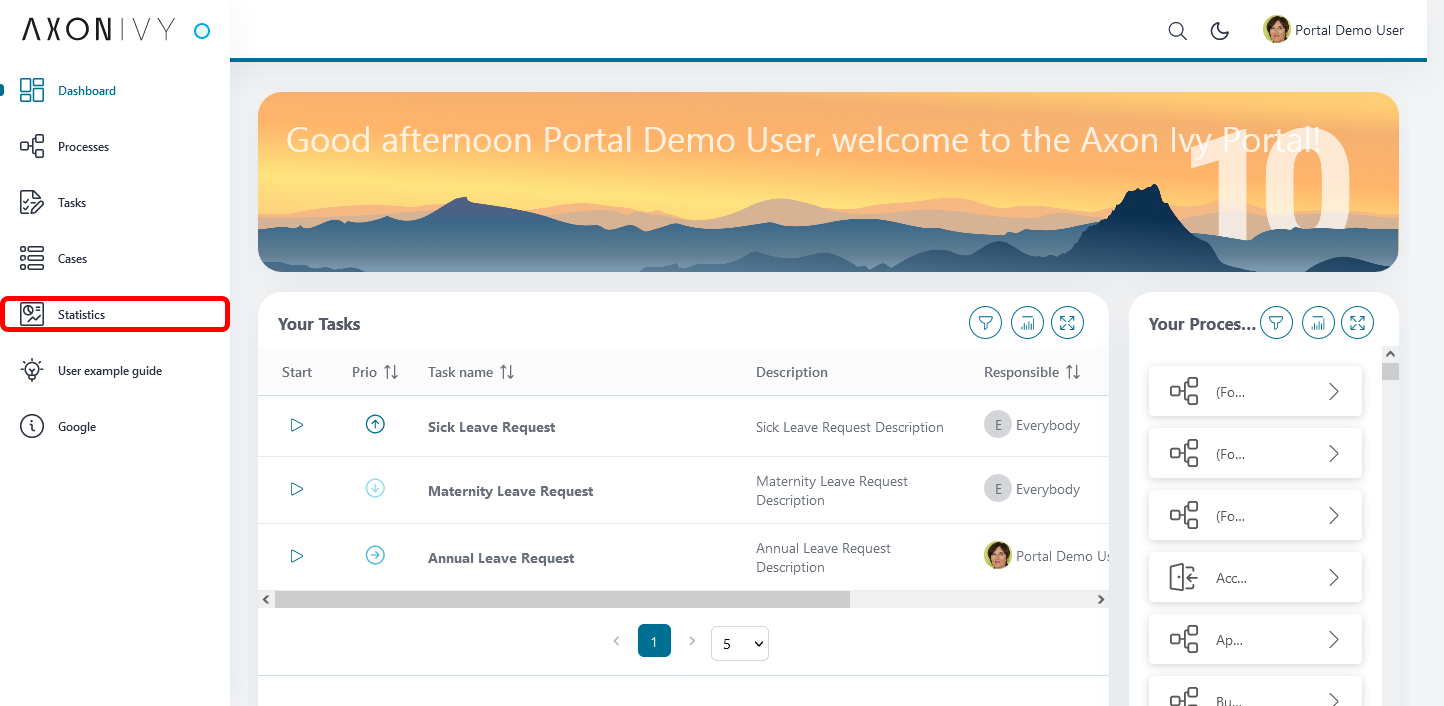The height and width of the screenshot is (706, 1444).
Task: Click the normal priority icon for Annual Leave
Action: 375,555
